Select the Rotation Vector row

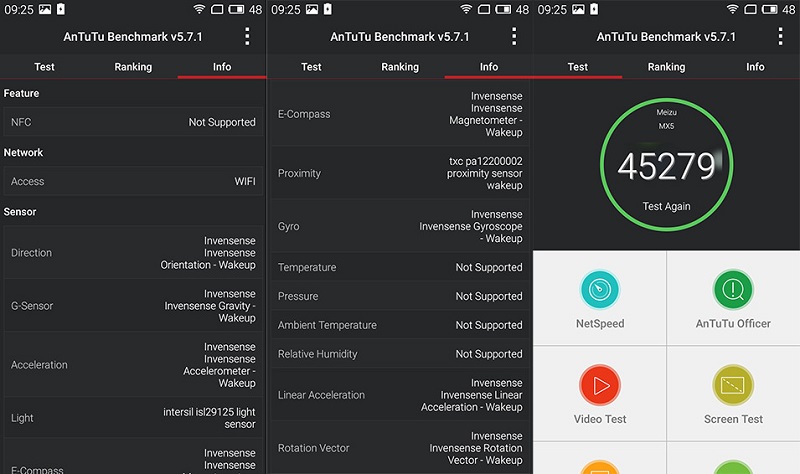(400, 448)
